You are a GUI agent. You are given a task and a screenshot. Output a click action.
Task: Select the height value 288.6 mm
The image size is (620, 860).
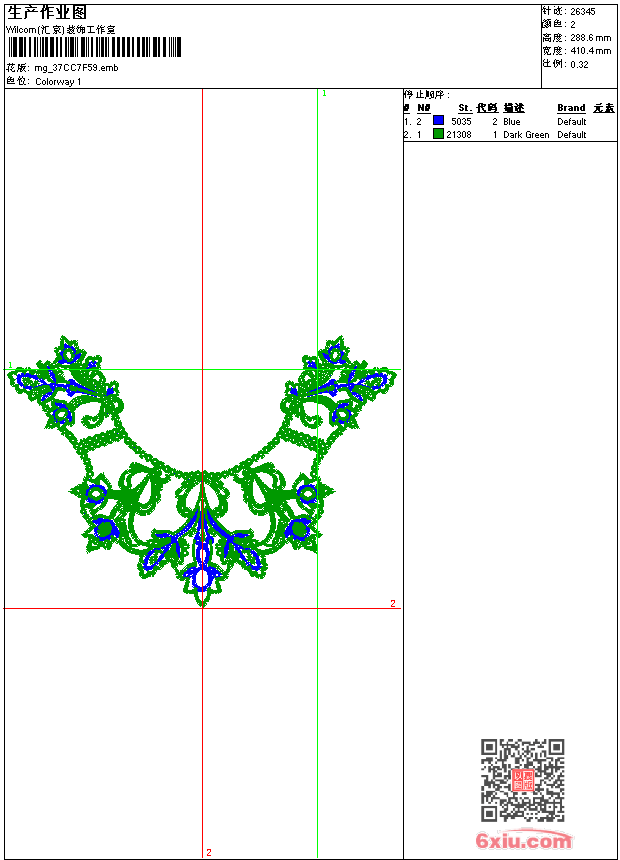590,38
